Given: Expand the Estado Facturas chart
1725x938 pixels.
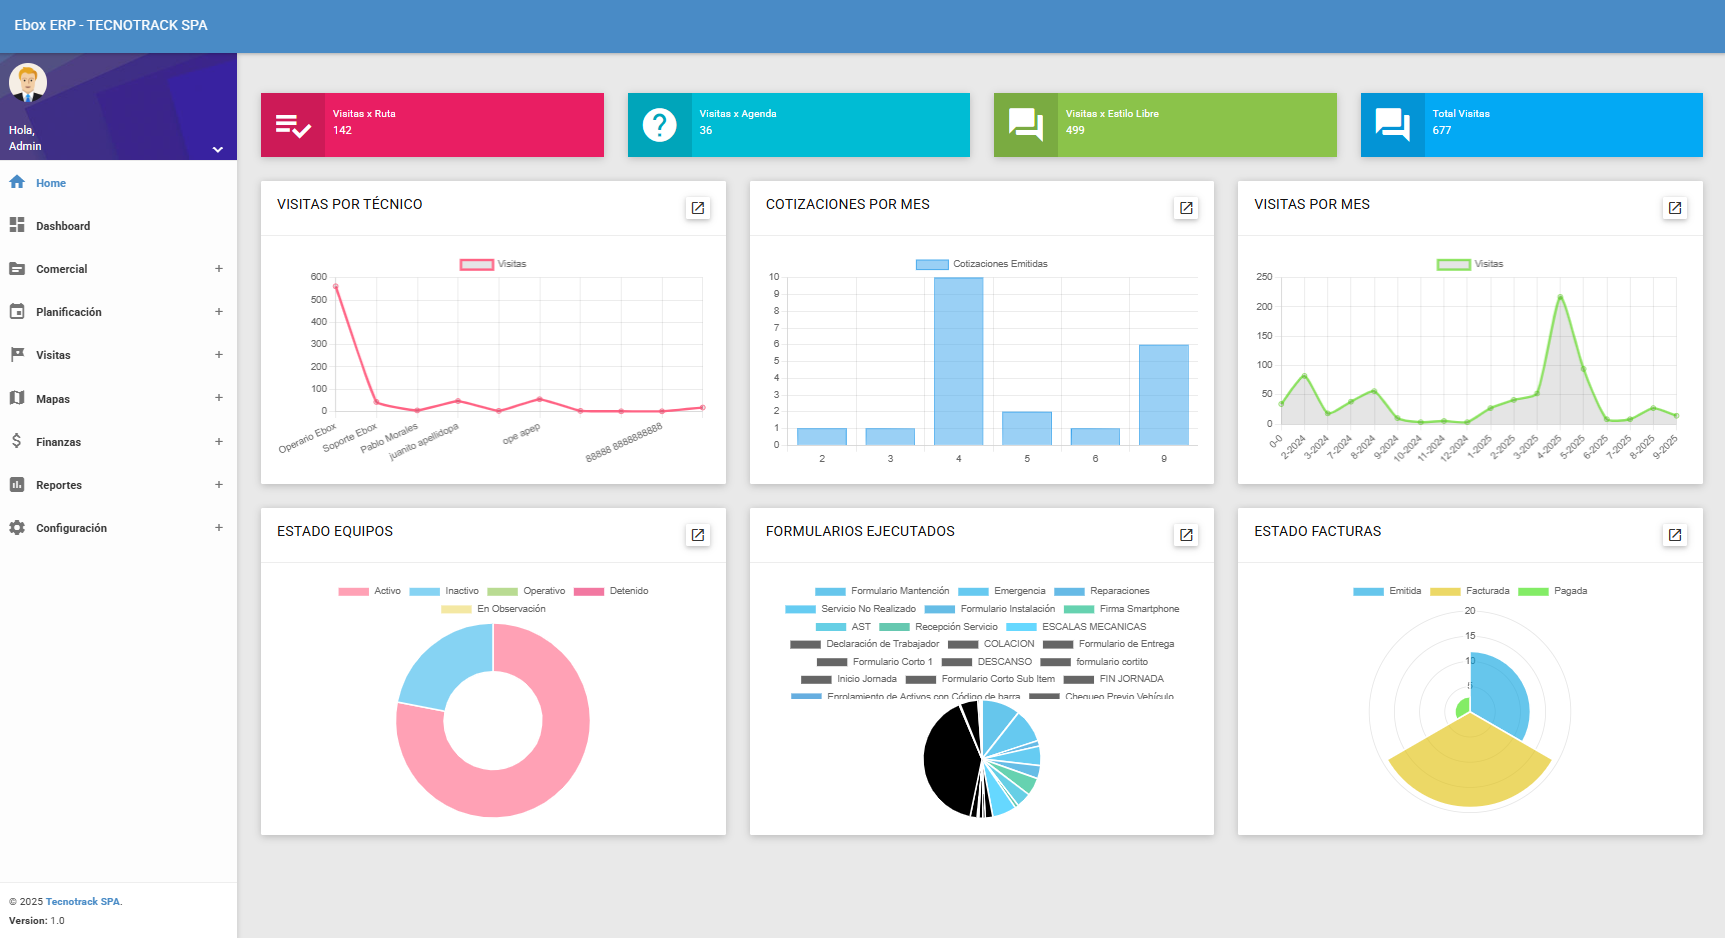Looking at the screenshot, I should (x=1675, y=535).
